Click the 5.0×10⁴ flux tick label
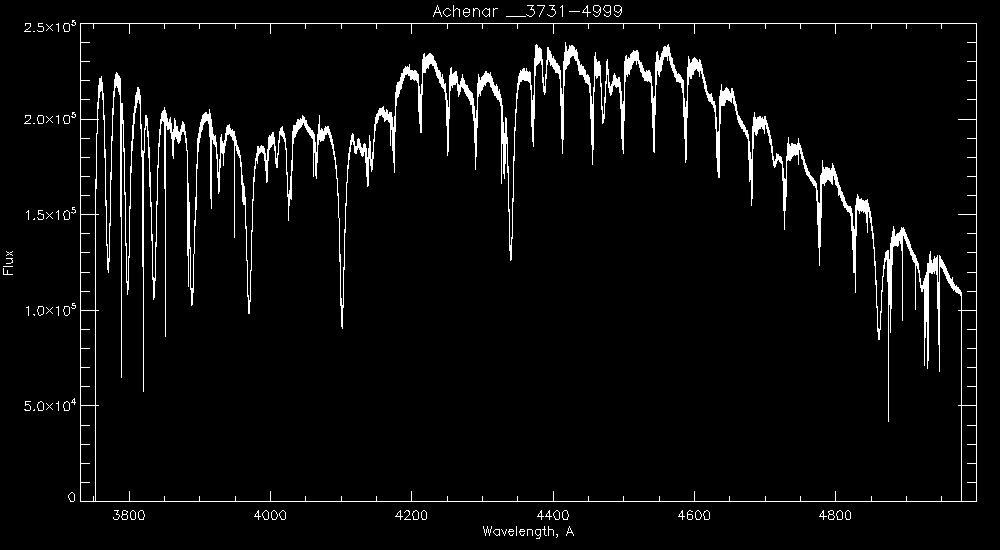Image resolution: width=1000 pixels, height=550 pixels. click(x=49, y=406)
